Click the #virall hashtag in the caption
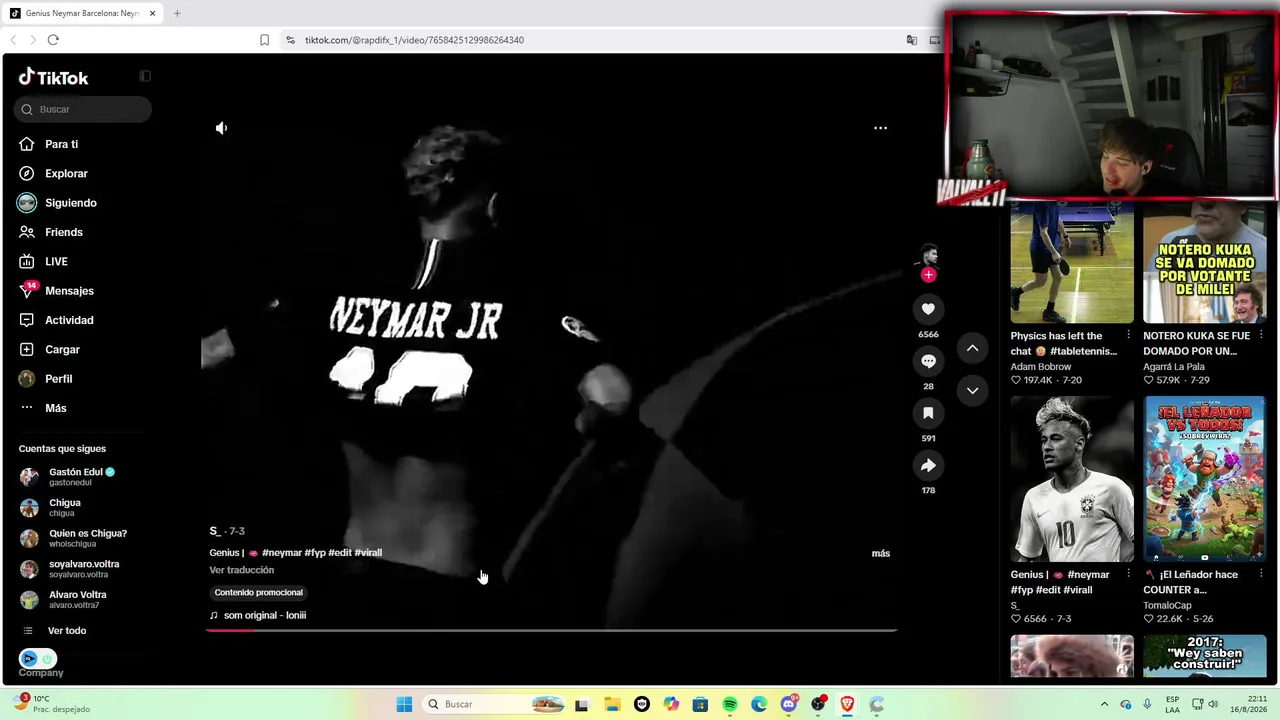Image resolution: width=1280 pixels, height=720 pixels. (x=368, y=553)
